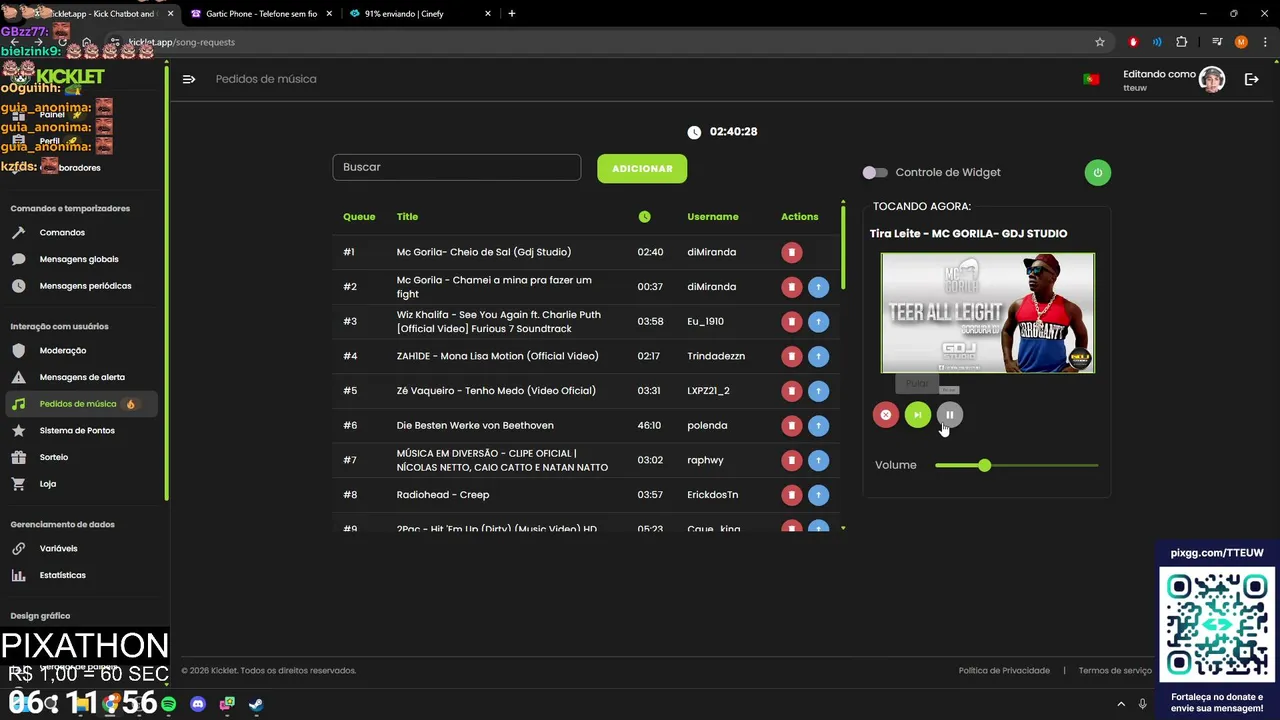
Task: Move 'Chamei a mina pra fazer' song up
Action: (818, 287)
